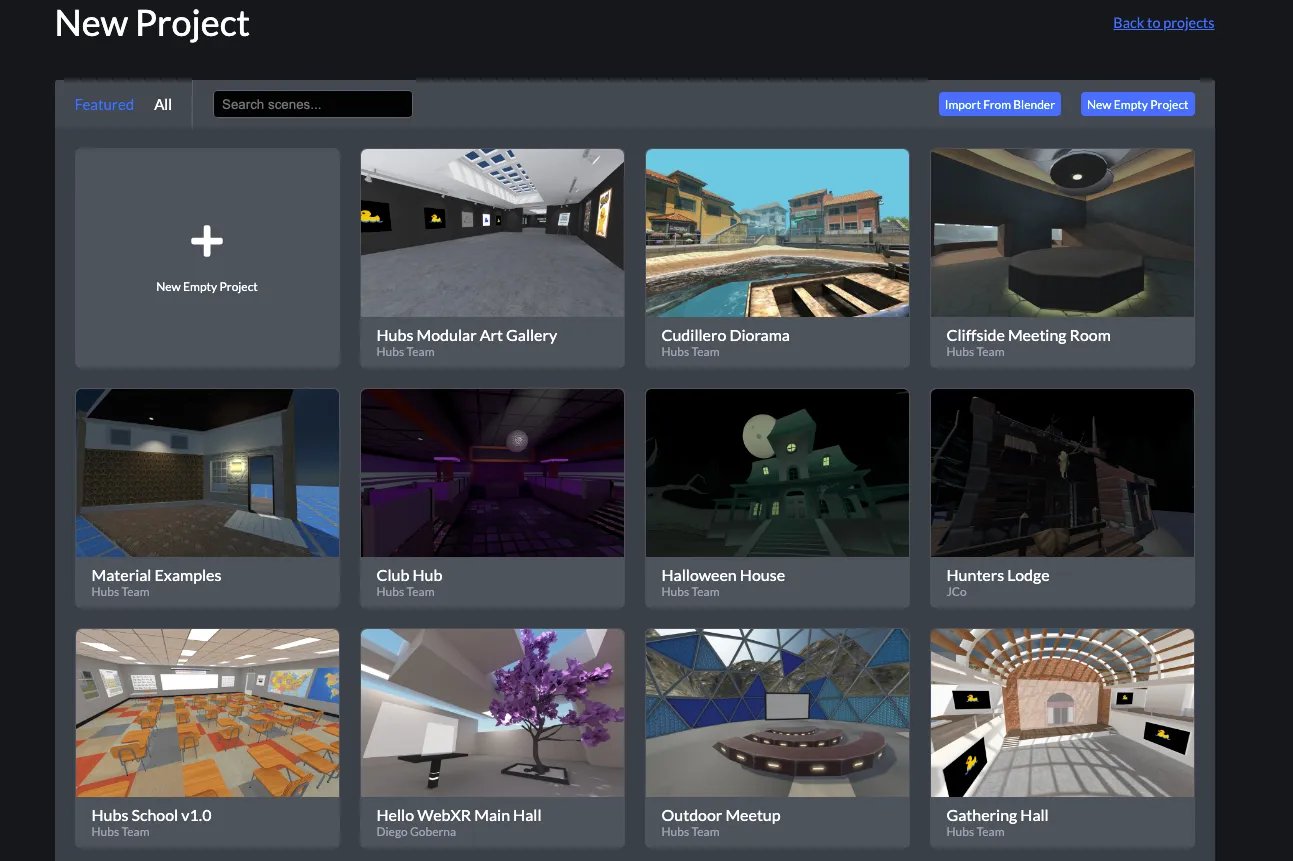Open the Cudillero Diorama scene thumbnail
Screen dimensions: 1293x861
[x=777, y=233]
